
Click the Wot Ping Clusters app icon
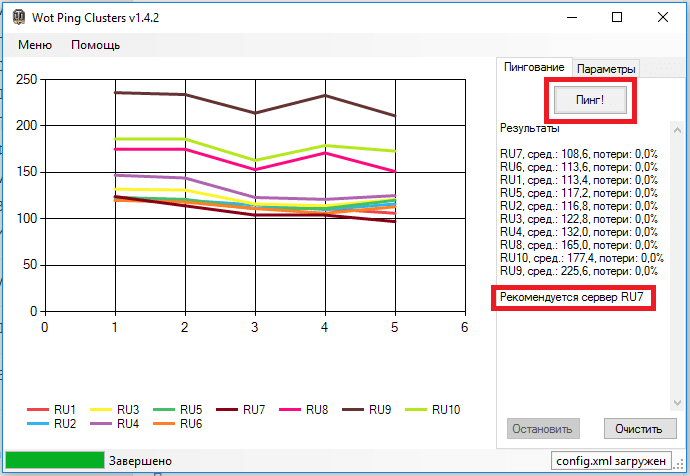pyautogui.click(x=18, y=18)
